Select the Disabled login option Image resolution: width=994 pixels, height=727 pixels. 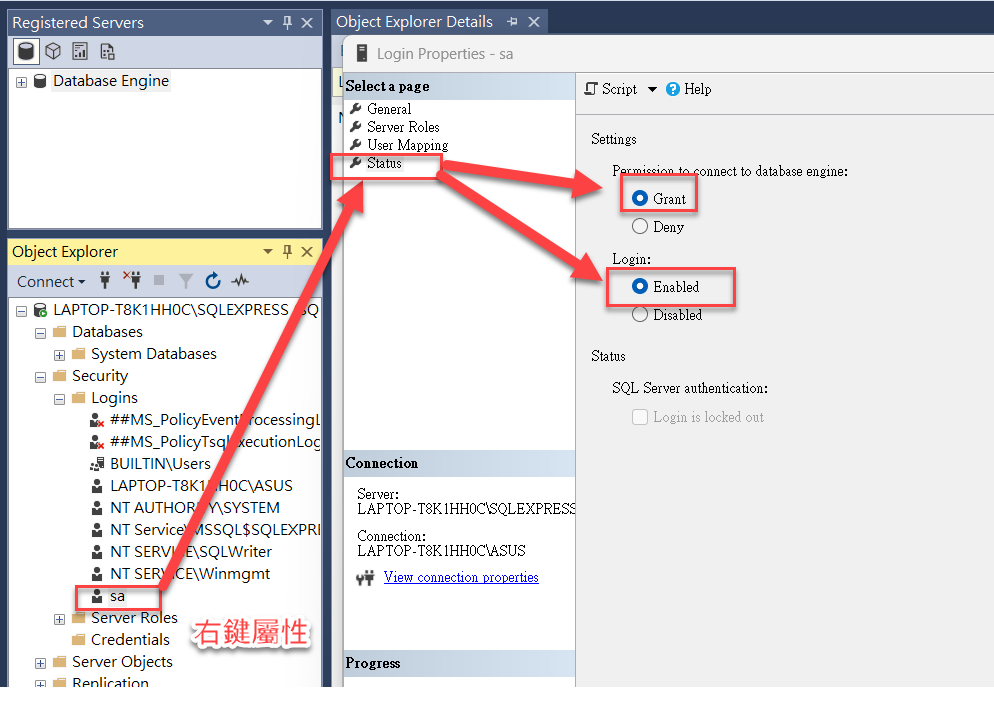coord(639,315)
